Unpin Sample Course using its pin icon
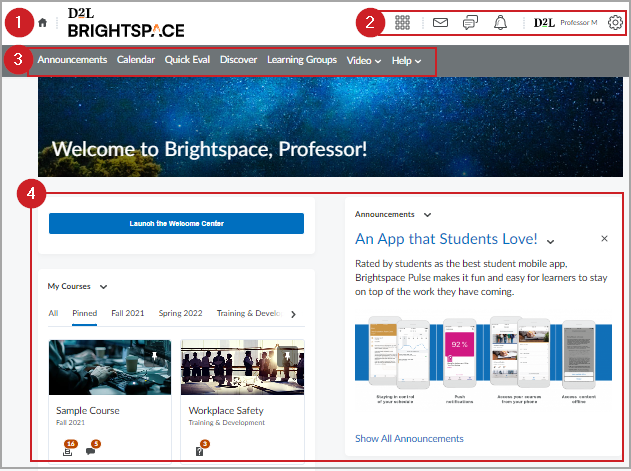631x471 pixels. [154, 355]
